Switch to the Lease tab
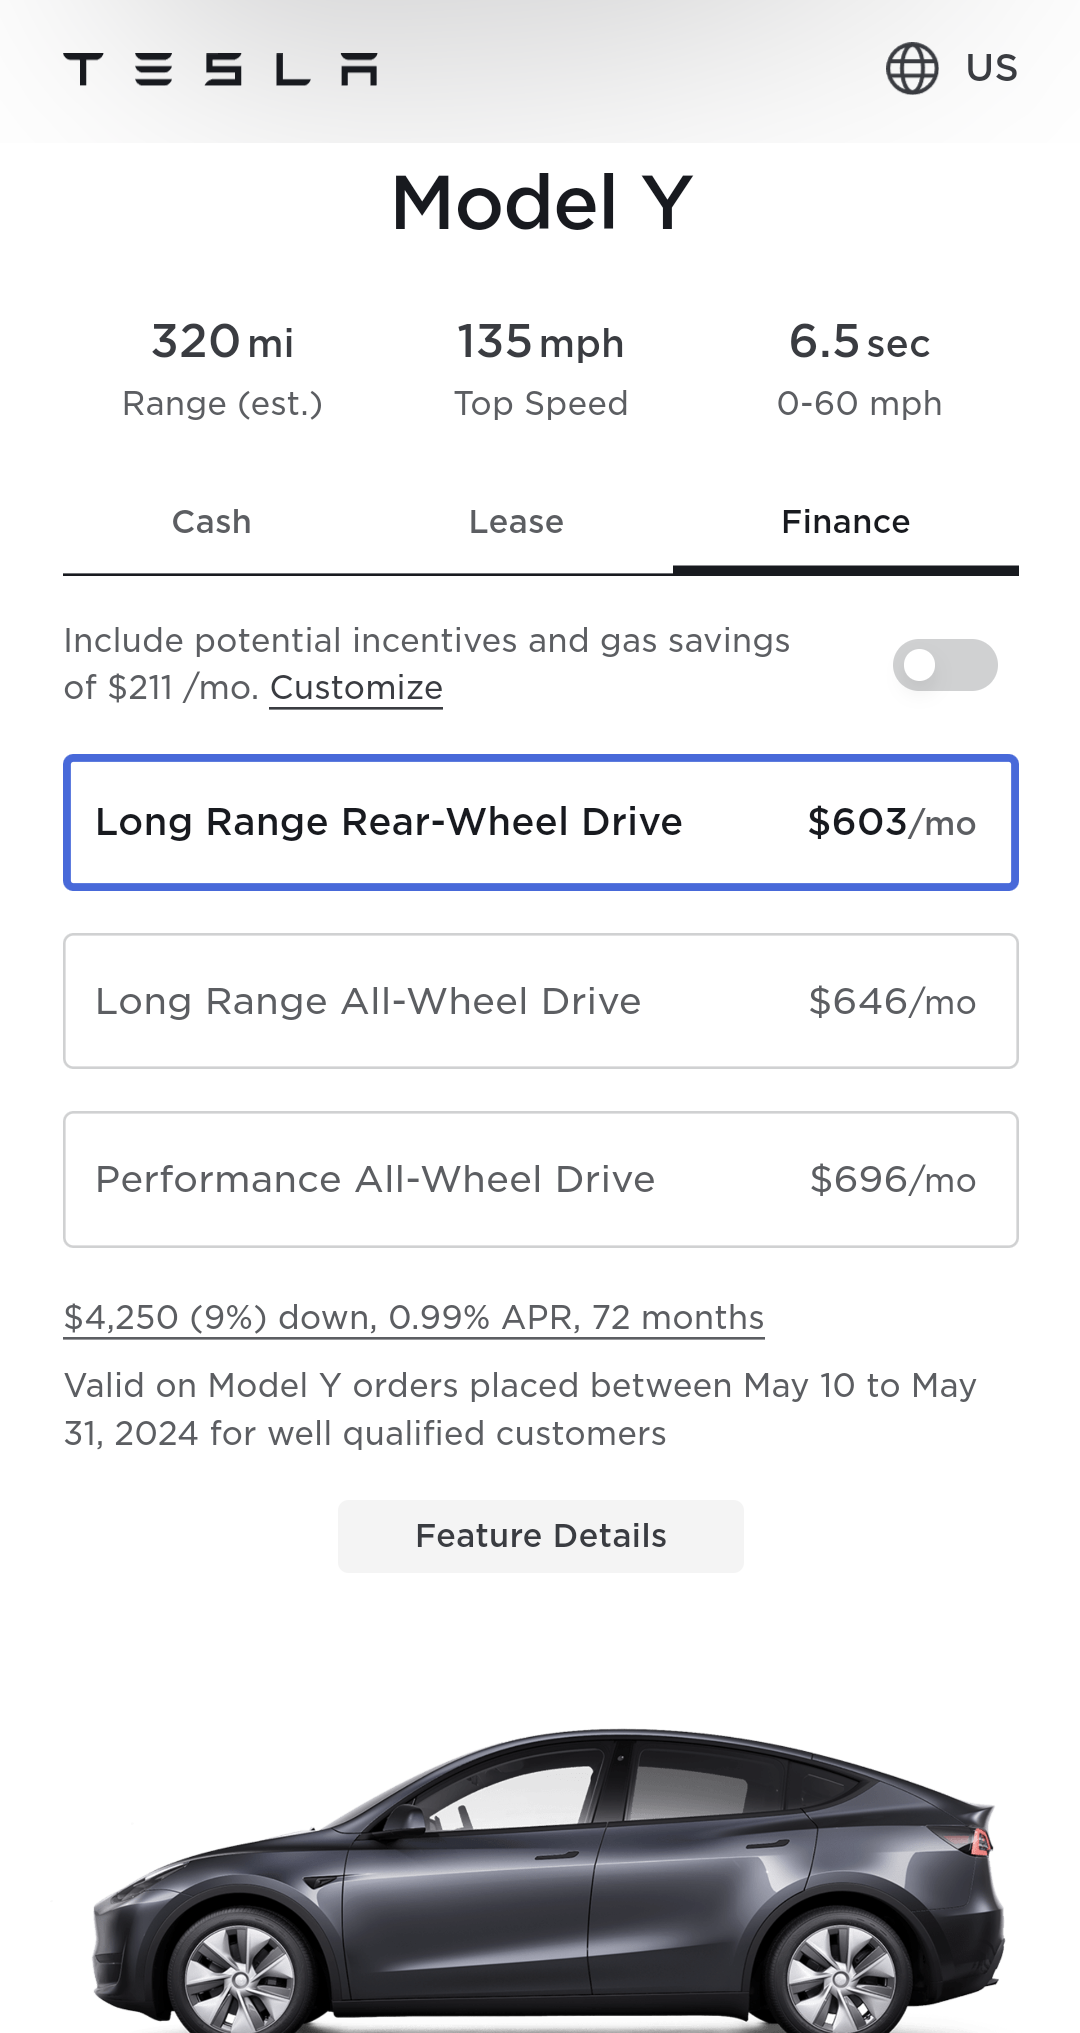 516,522
